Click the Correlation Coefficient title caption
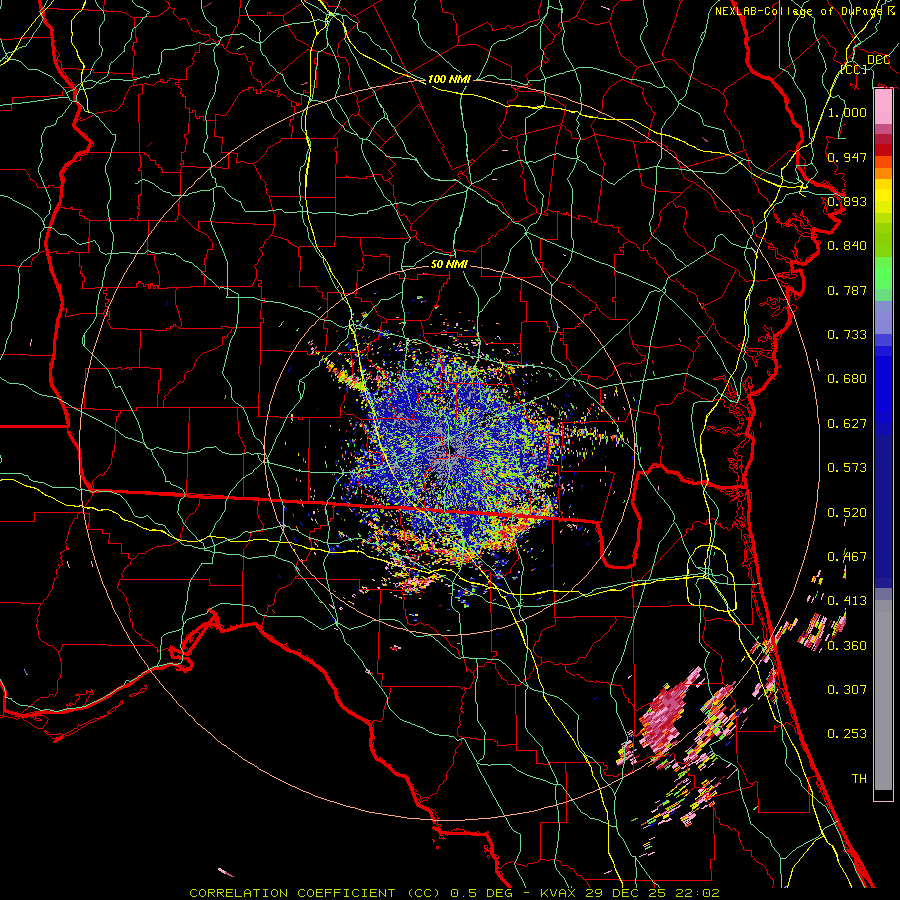The image size is (900, 900). click(454, 893)
